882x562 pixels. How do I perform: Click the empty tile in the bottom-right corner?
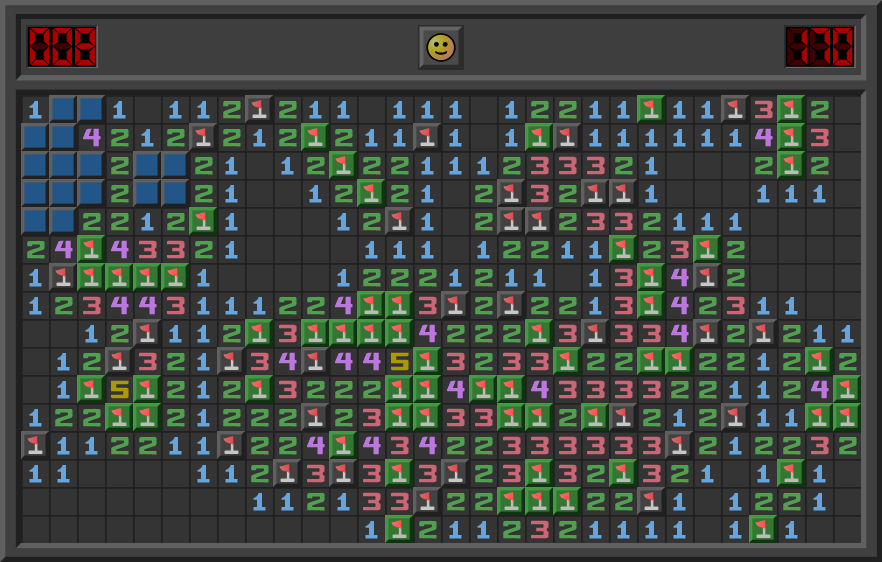tap(847, 529)
